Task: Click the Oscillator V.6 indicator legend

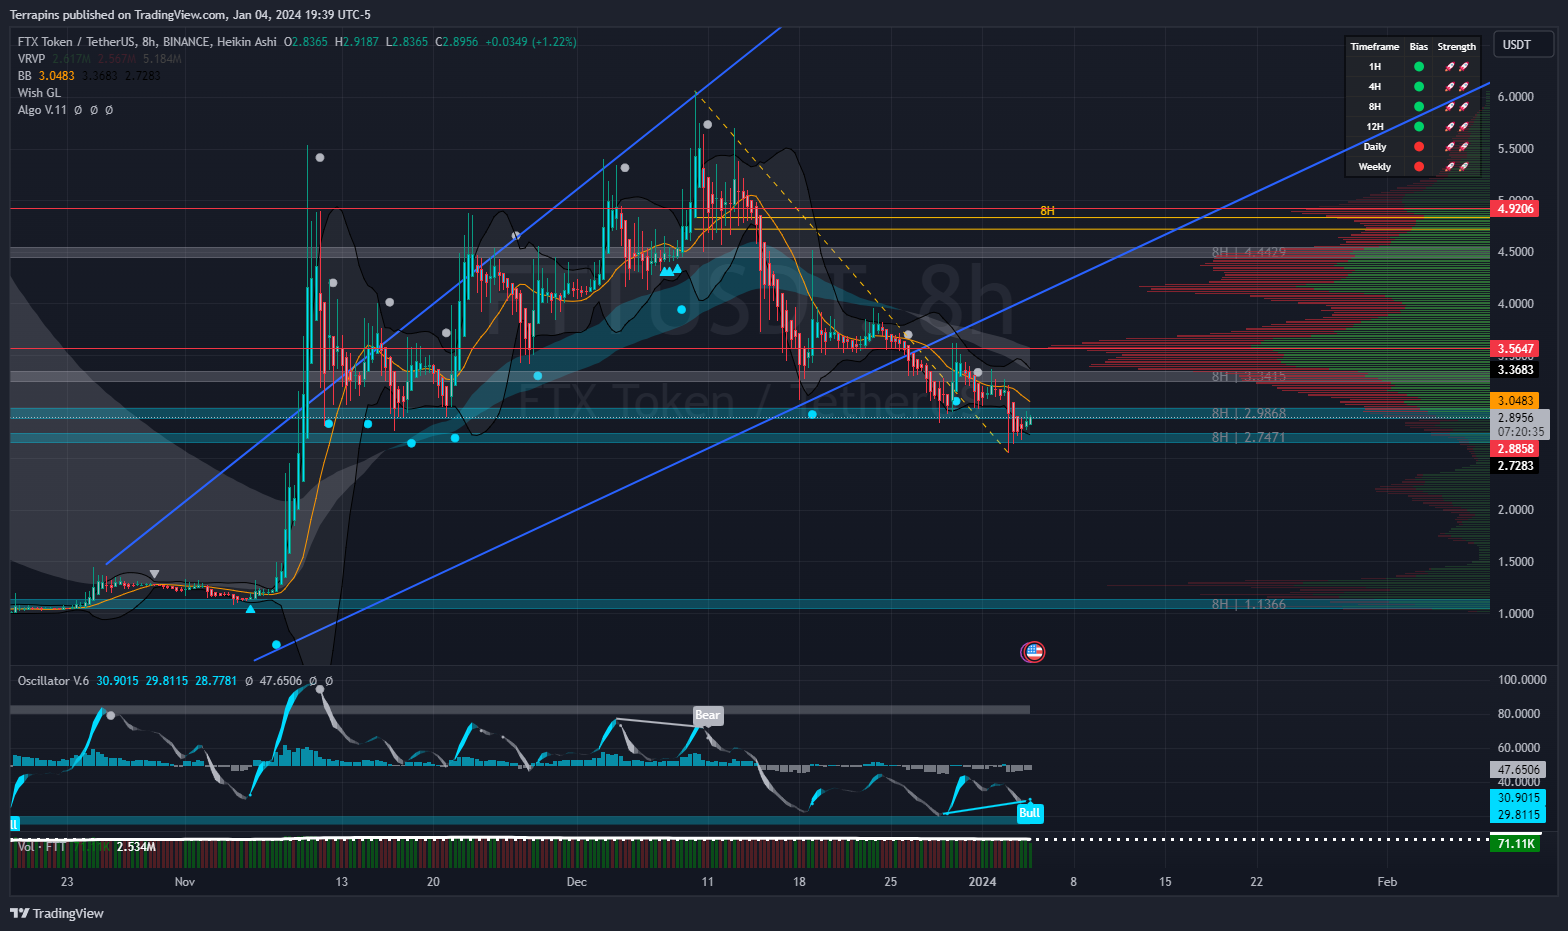Action: [53, 681]
